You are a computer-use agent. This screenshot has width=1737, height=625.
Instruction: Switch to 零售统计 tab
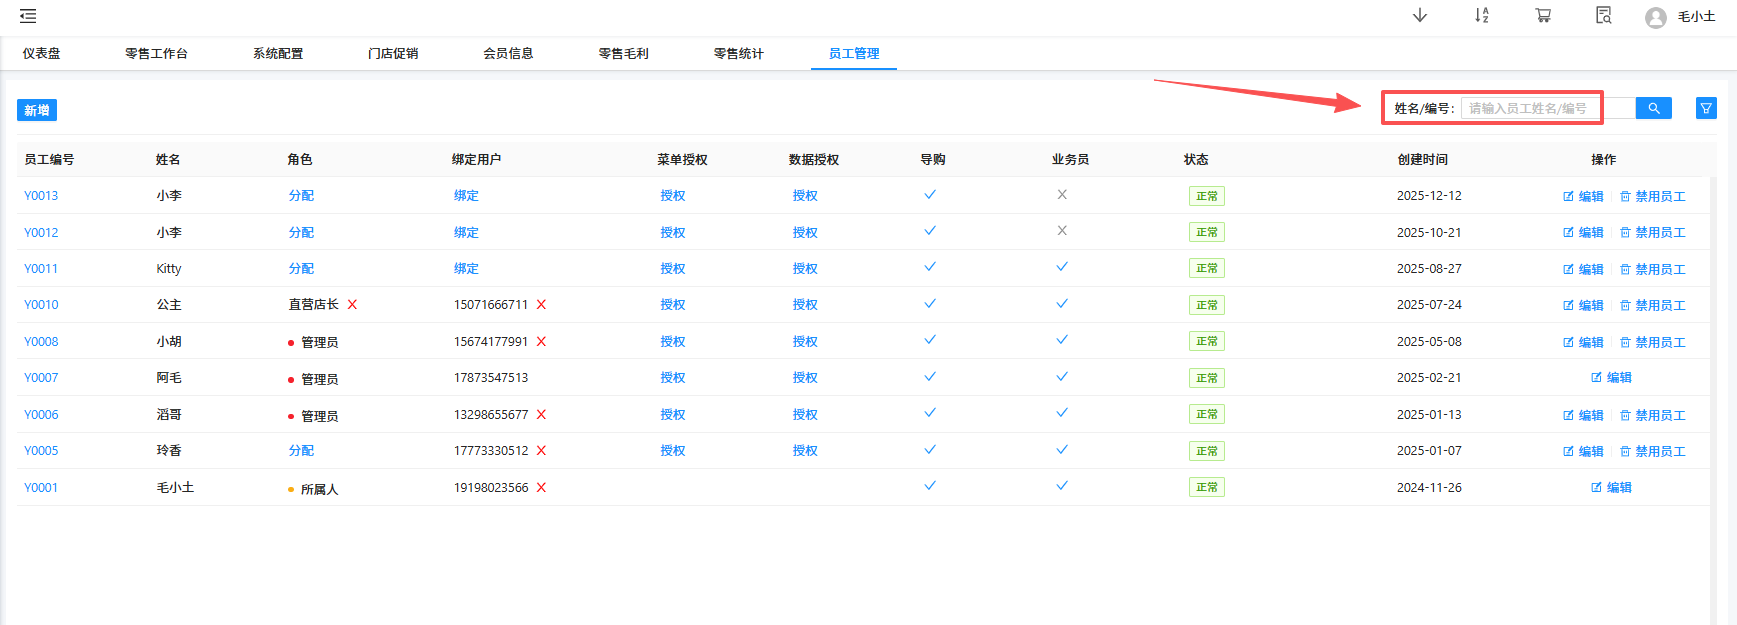point(738,54)
